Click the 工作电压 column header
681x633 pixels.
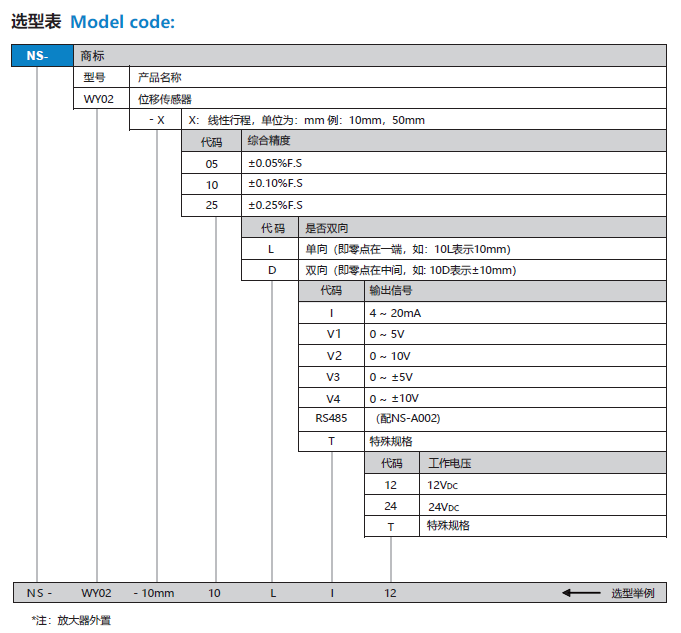449,463
